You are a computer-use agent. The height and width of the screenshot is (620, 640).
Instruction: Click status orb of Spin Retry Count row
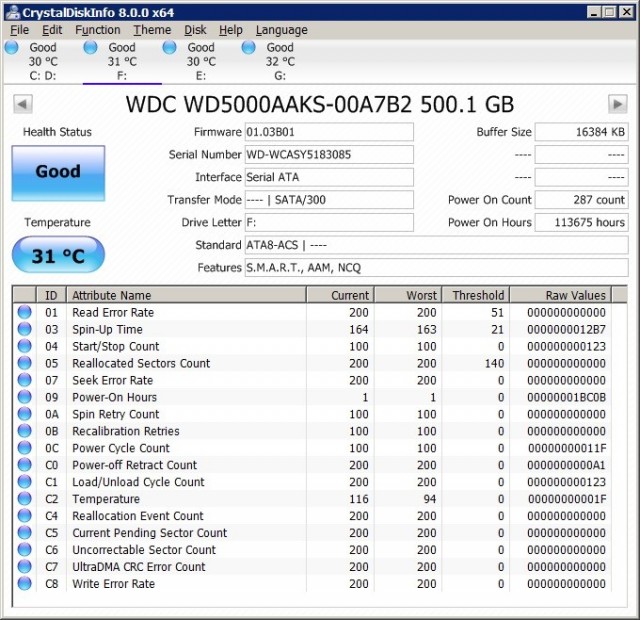[24, 414]
